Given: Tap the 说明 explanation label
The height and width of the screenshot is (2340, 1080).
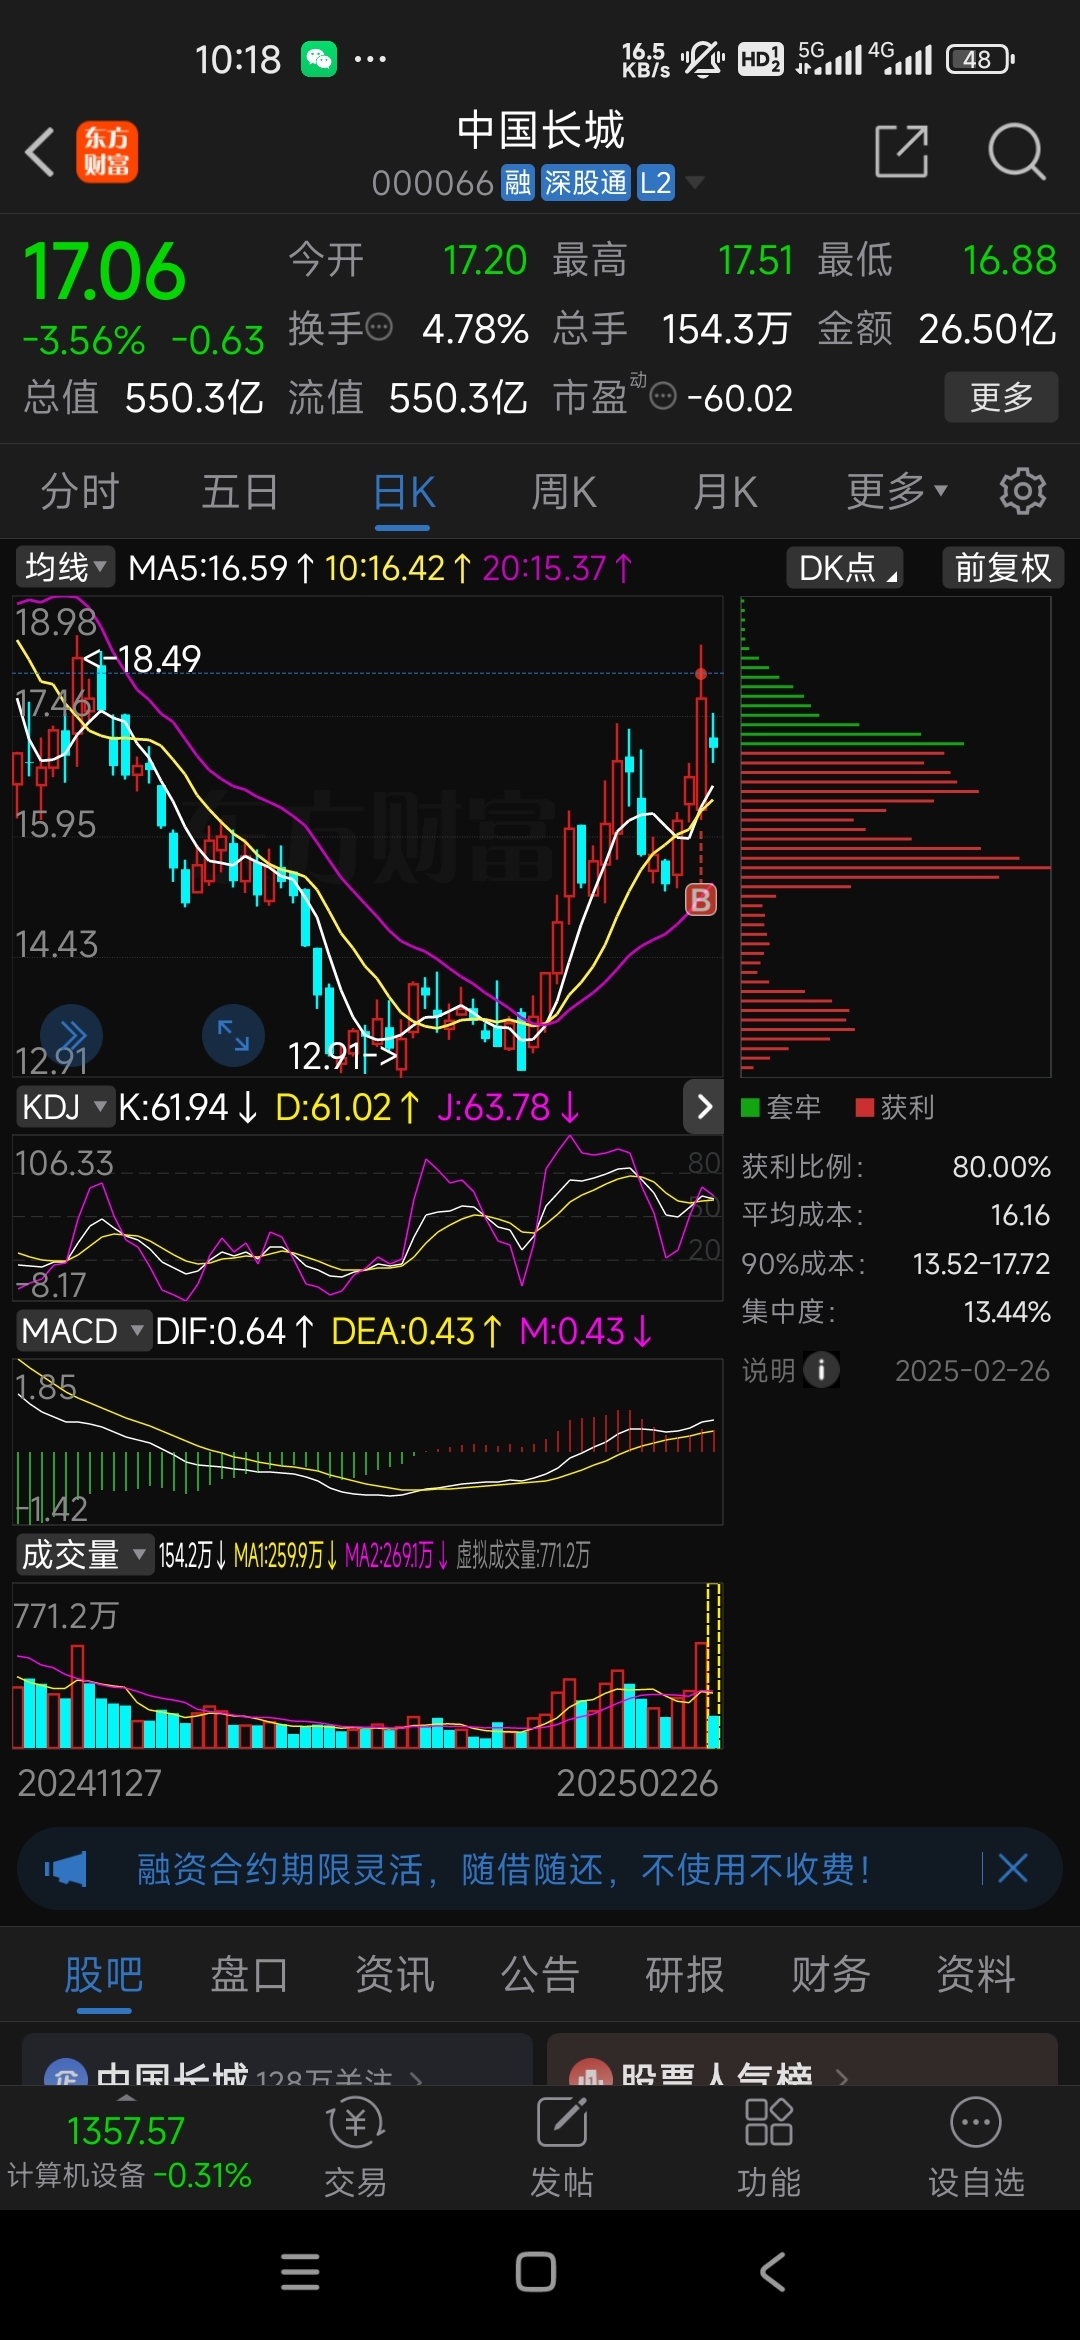Looking at the screenshot, I should pyautogui.click(x=768, y=1370).
